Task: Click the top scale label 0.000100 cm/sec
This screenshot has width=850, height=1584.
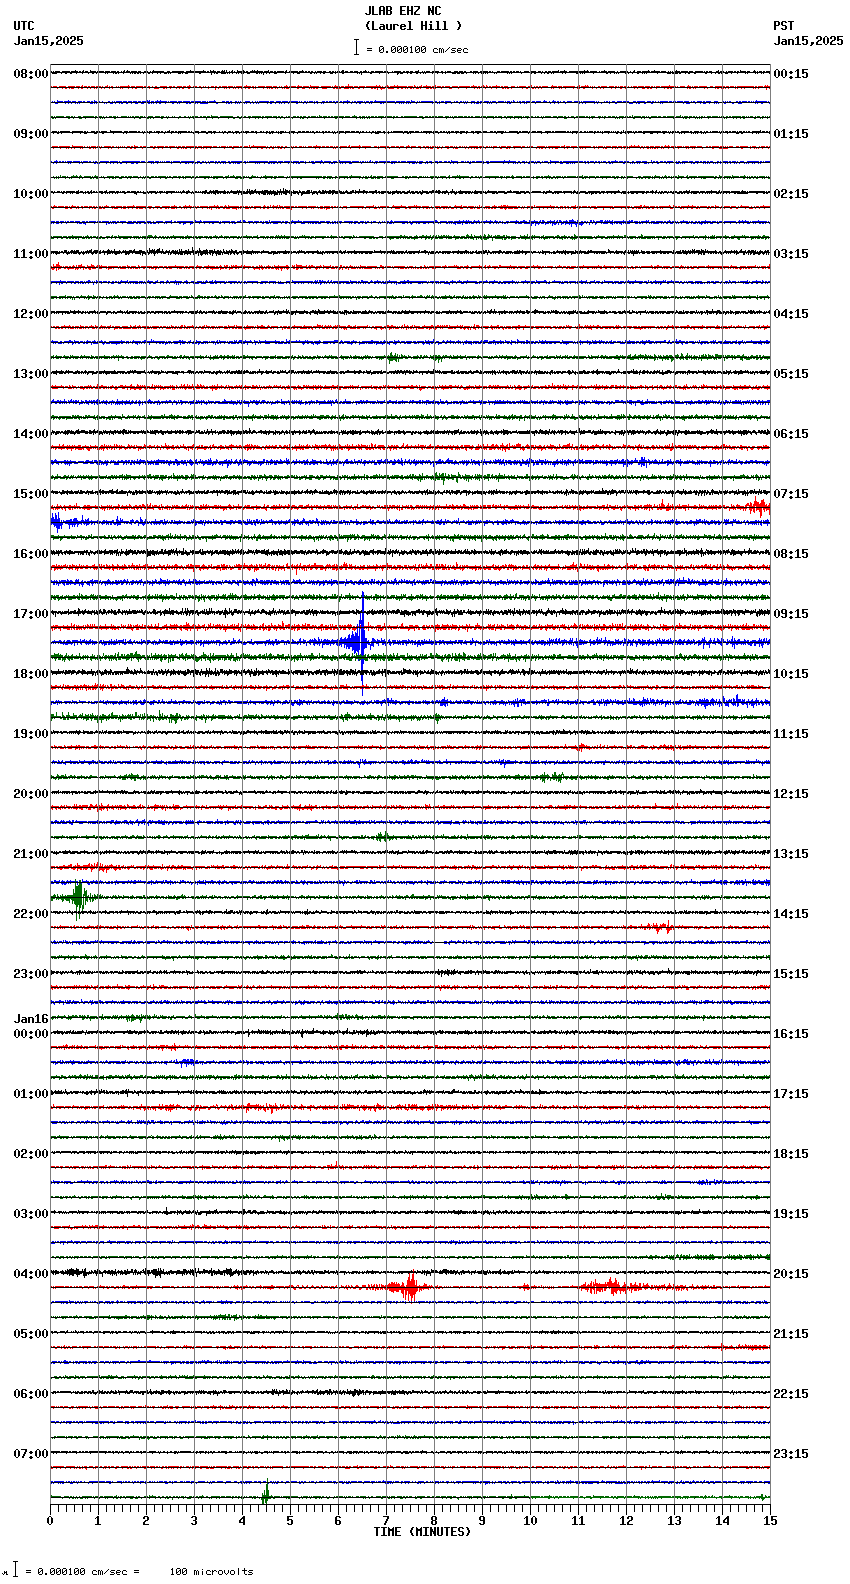Action: pos(423,49)
